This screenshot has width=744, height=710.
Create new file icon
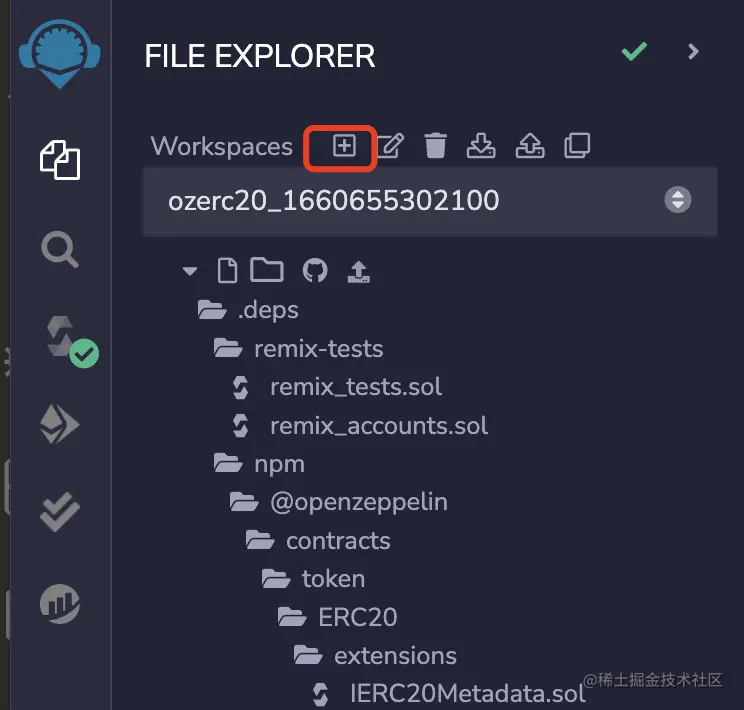pyautogui.click(x=227, y=271)
